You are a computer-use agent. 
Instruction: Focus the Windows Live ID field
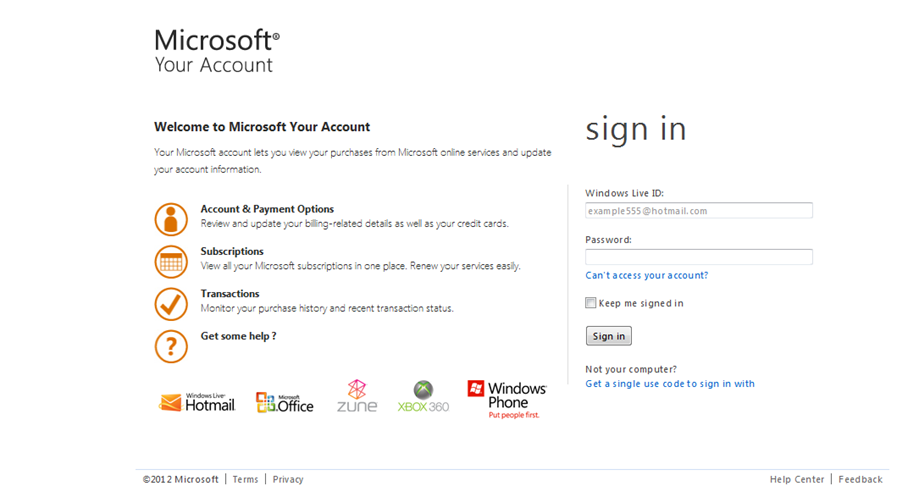point(698,211)
